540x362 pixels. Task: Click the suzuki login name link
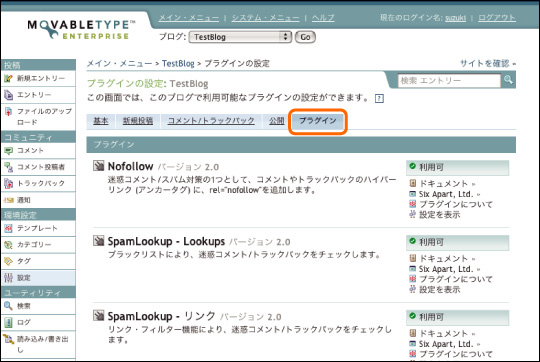pos(455,18)
